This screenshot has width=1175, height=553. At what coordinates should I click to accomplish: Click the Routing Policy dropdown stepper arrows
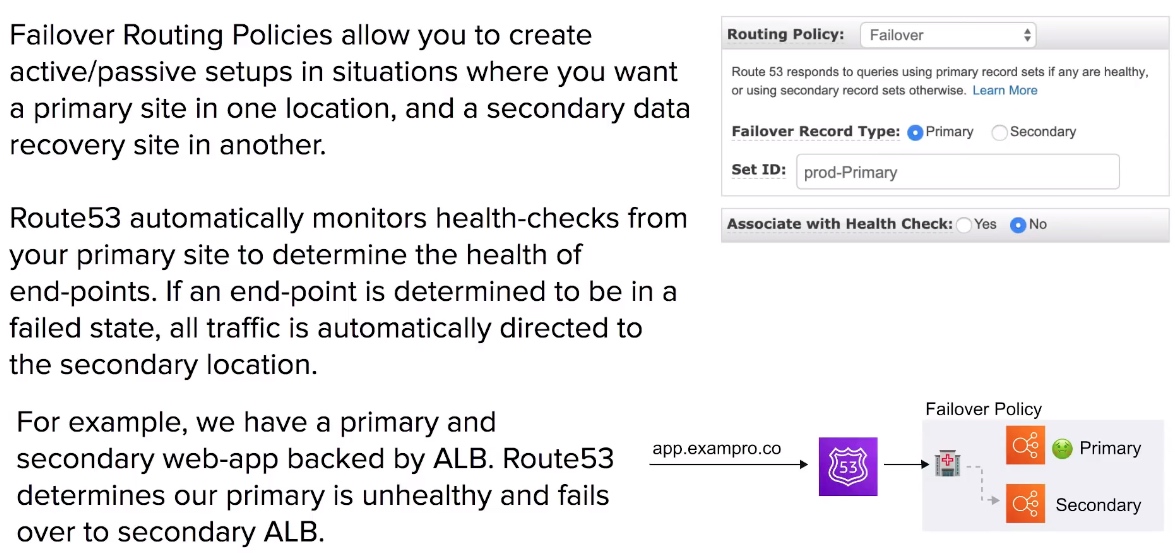coord(1027,35)
